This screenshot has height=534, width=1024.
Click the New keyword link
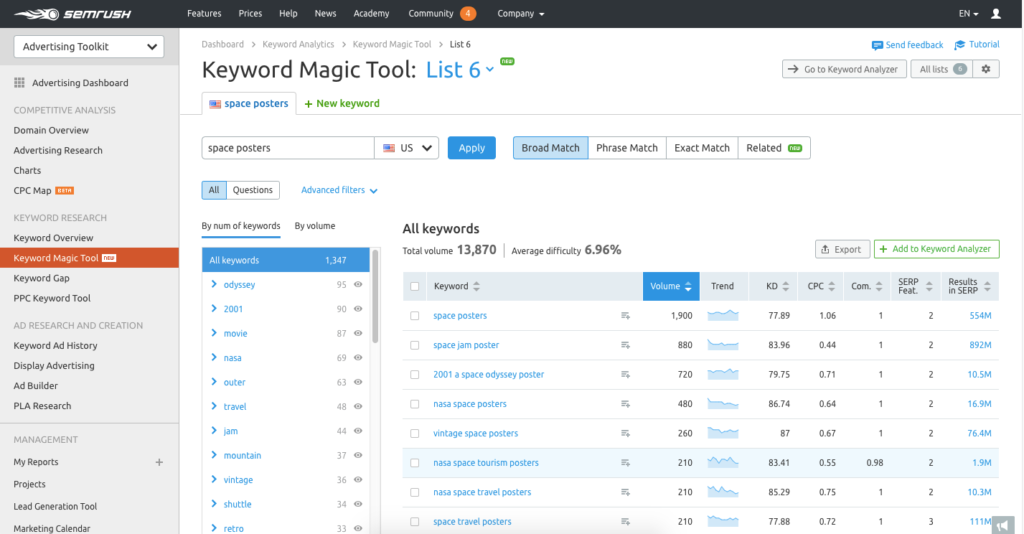pyautogui.click(x=342, y=103)
